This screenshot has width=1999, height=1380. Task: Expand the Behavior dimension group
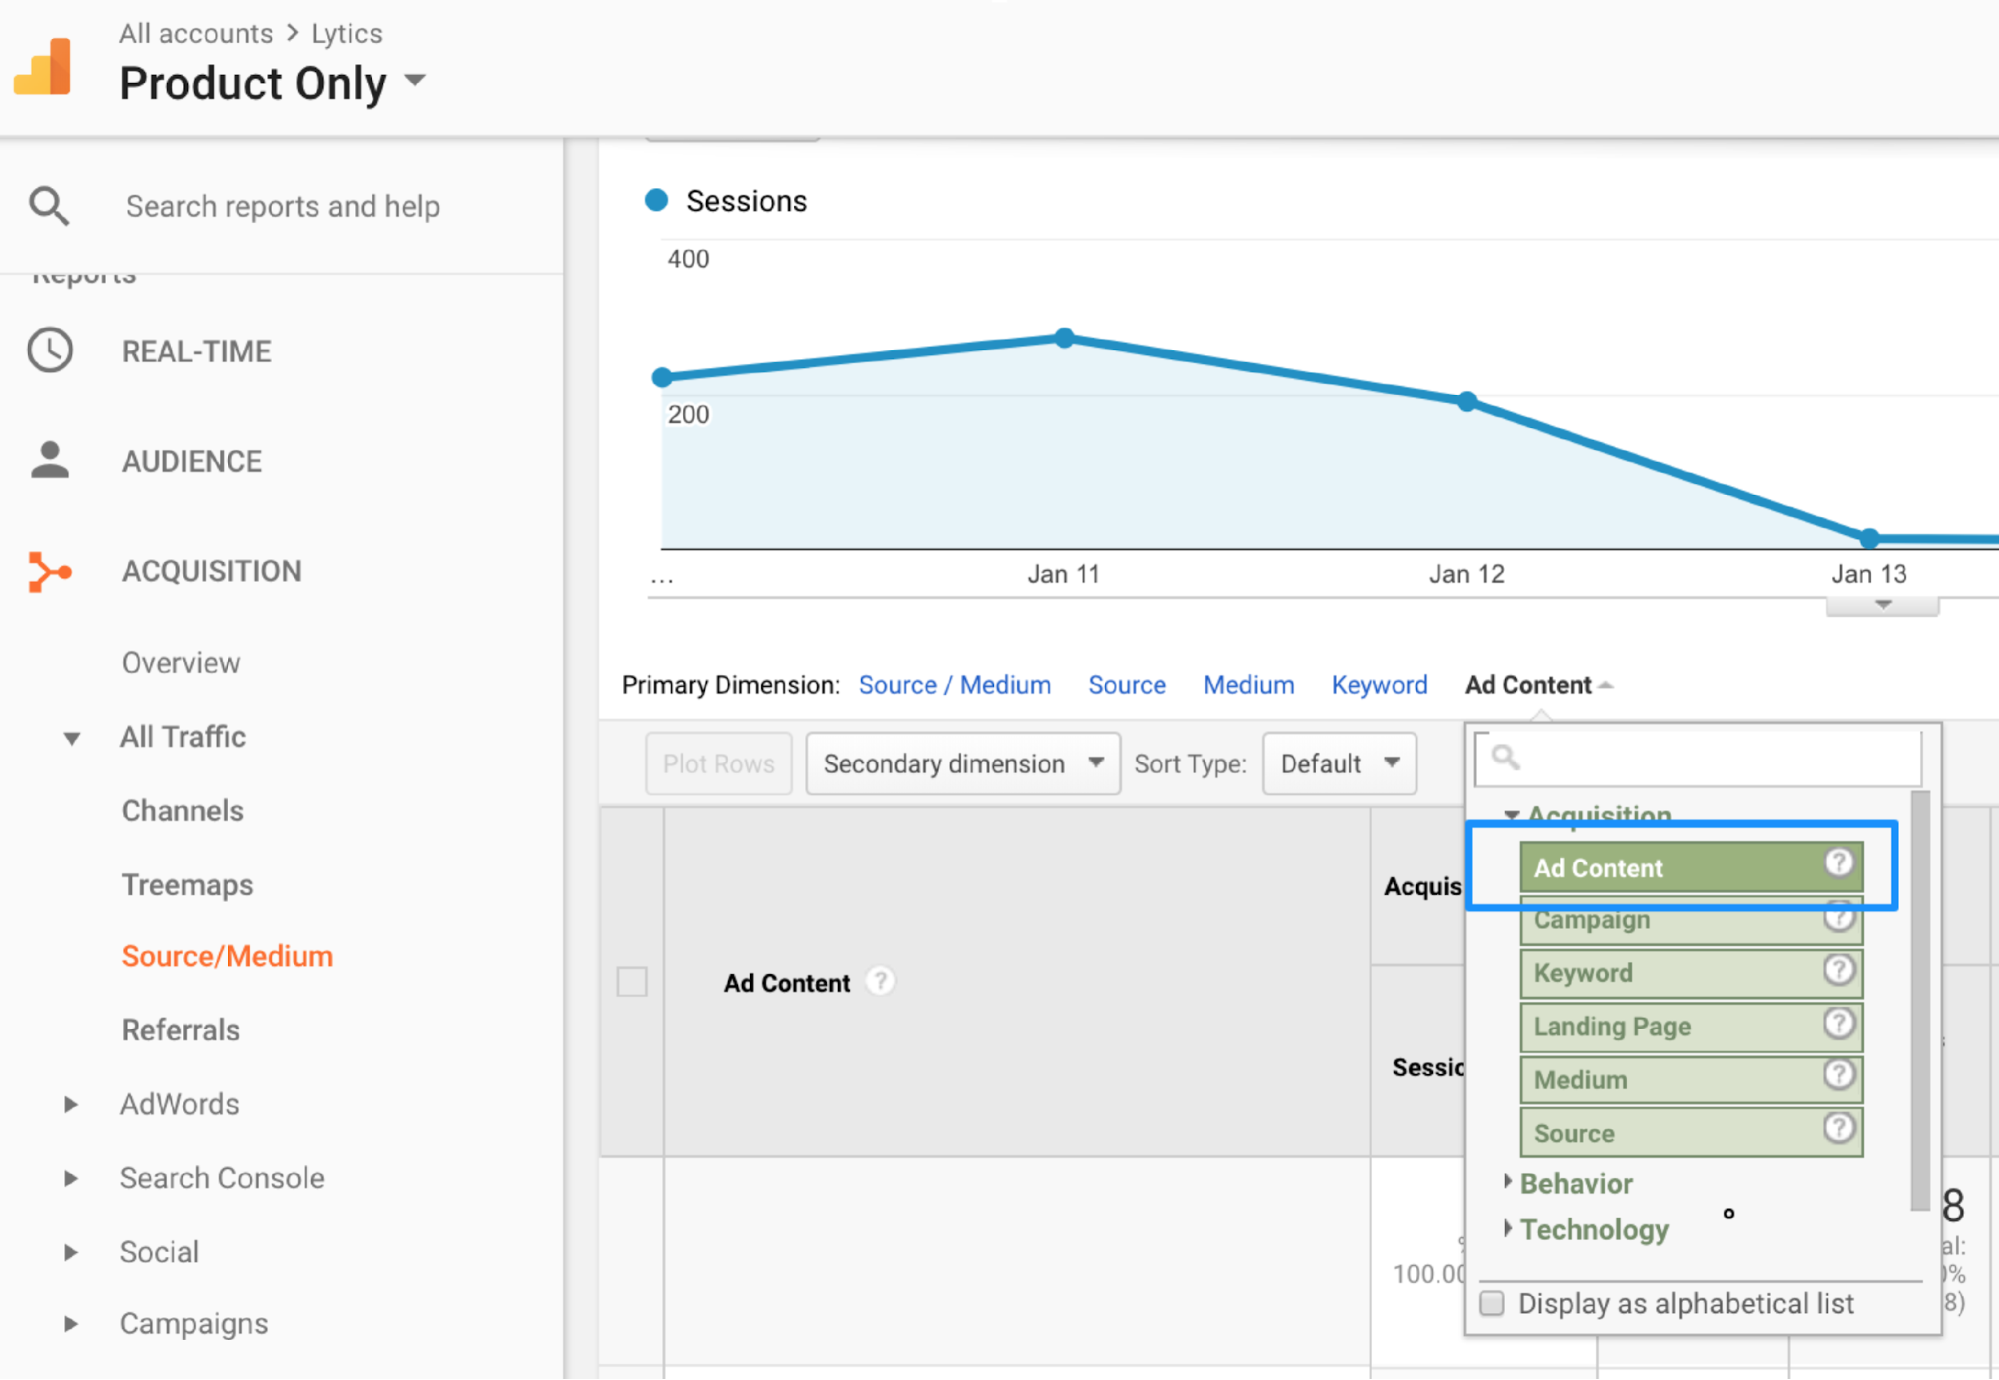click(1575, 1184)
